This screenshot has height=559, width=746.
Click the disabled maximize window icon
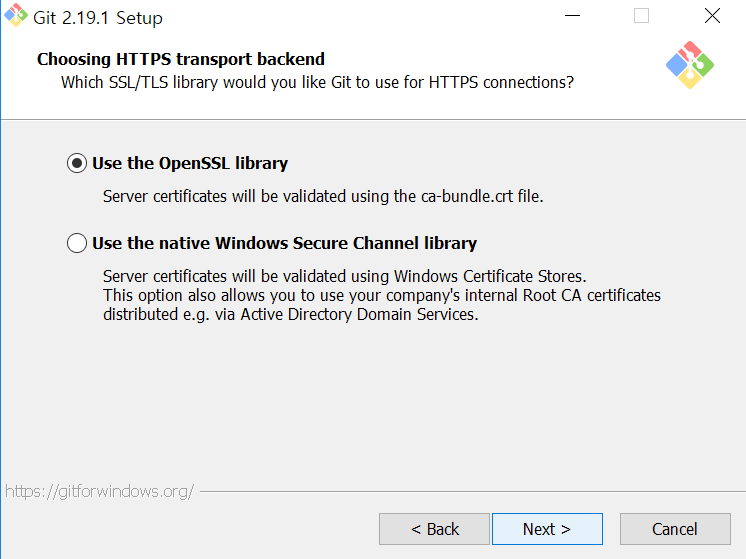pos(641,16)
